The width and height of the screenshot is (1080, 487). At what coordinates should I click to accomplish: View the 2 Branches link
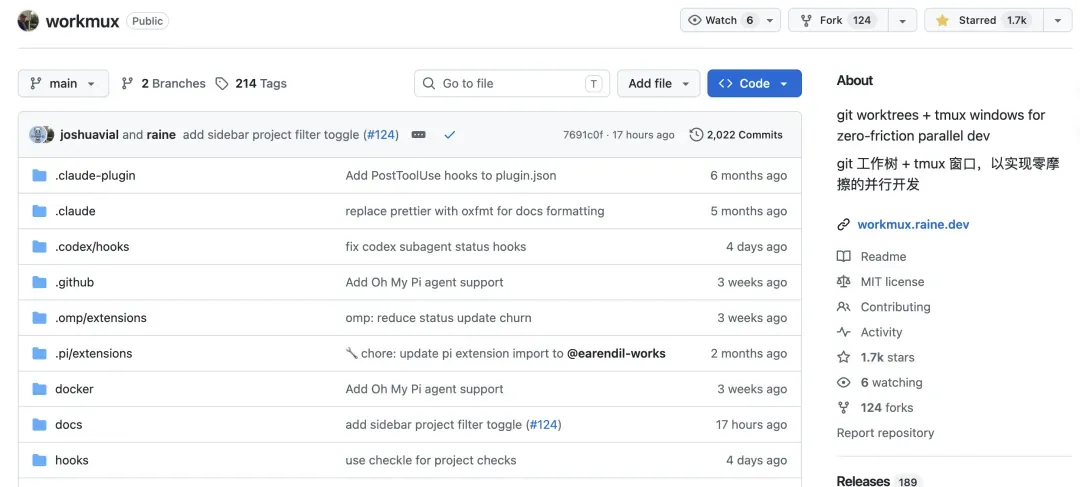point(164,83)
